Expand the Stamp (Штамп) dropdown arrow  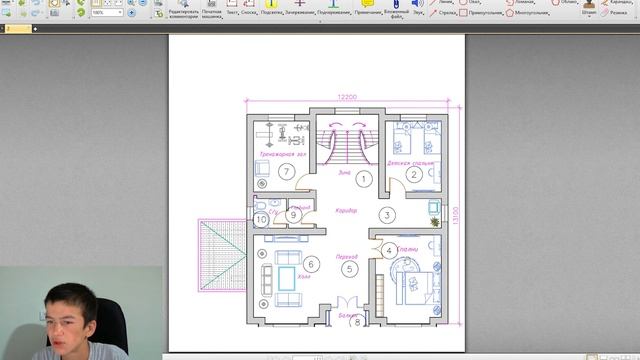pyautogui.click(x=589, y=16)
